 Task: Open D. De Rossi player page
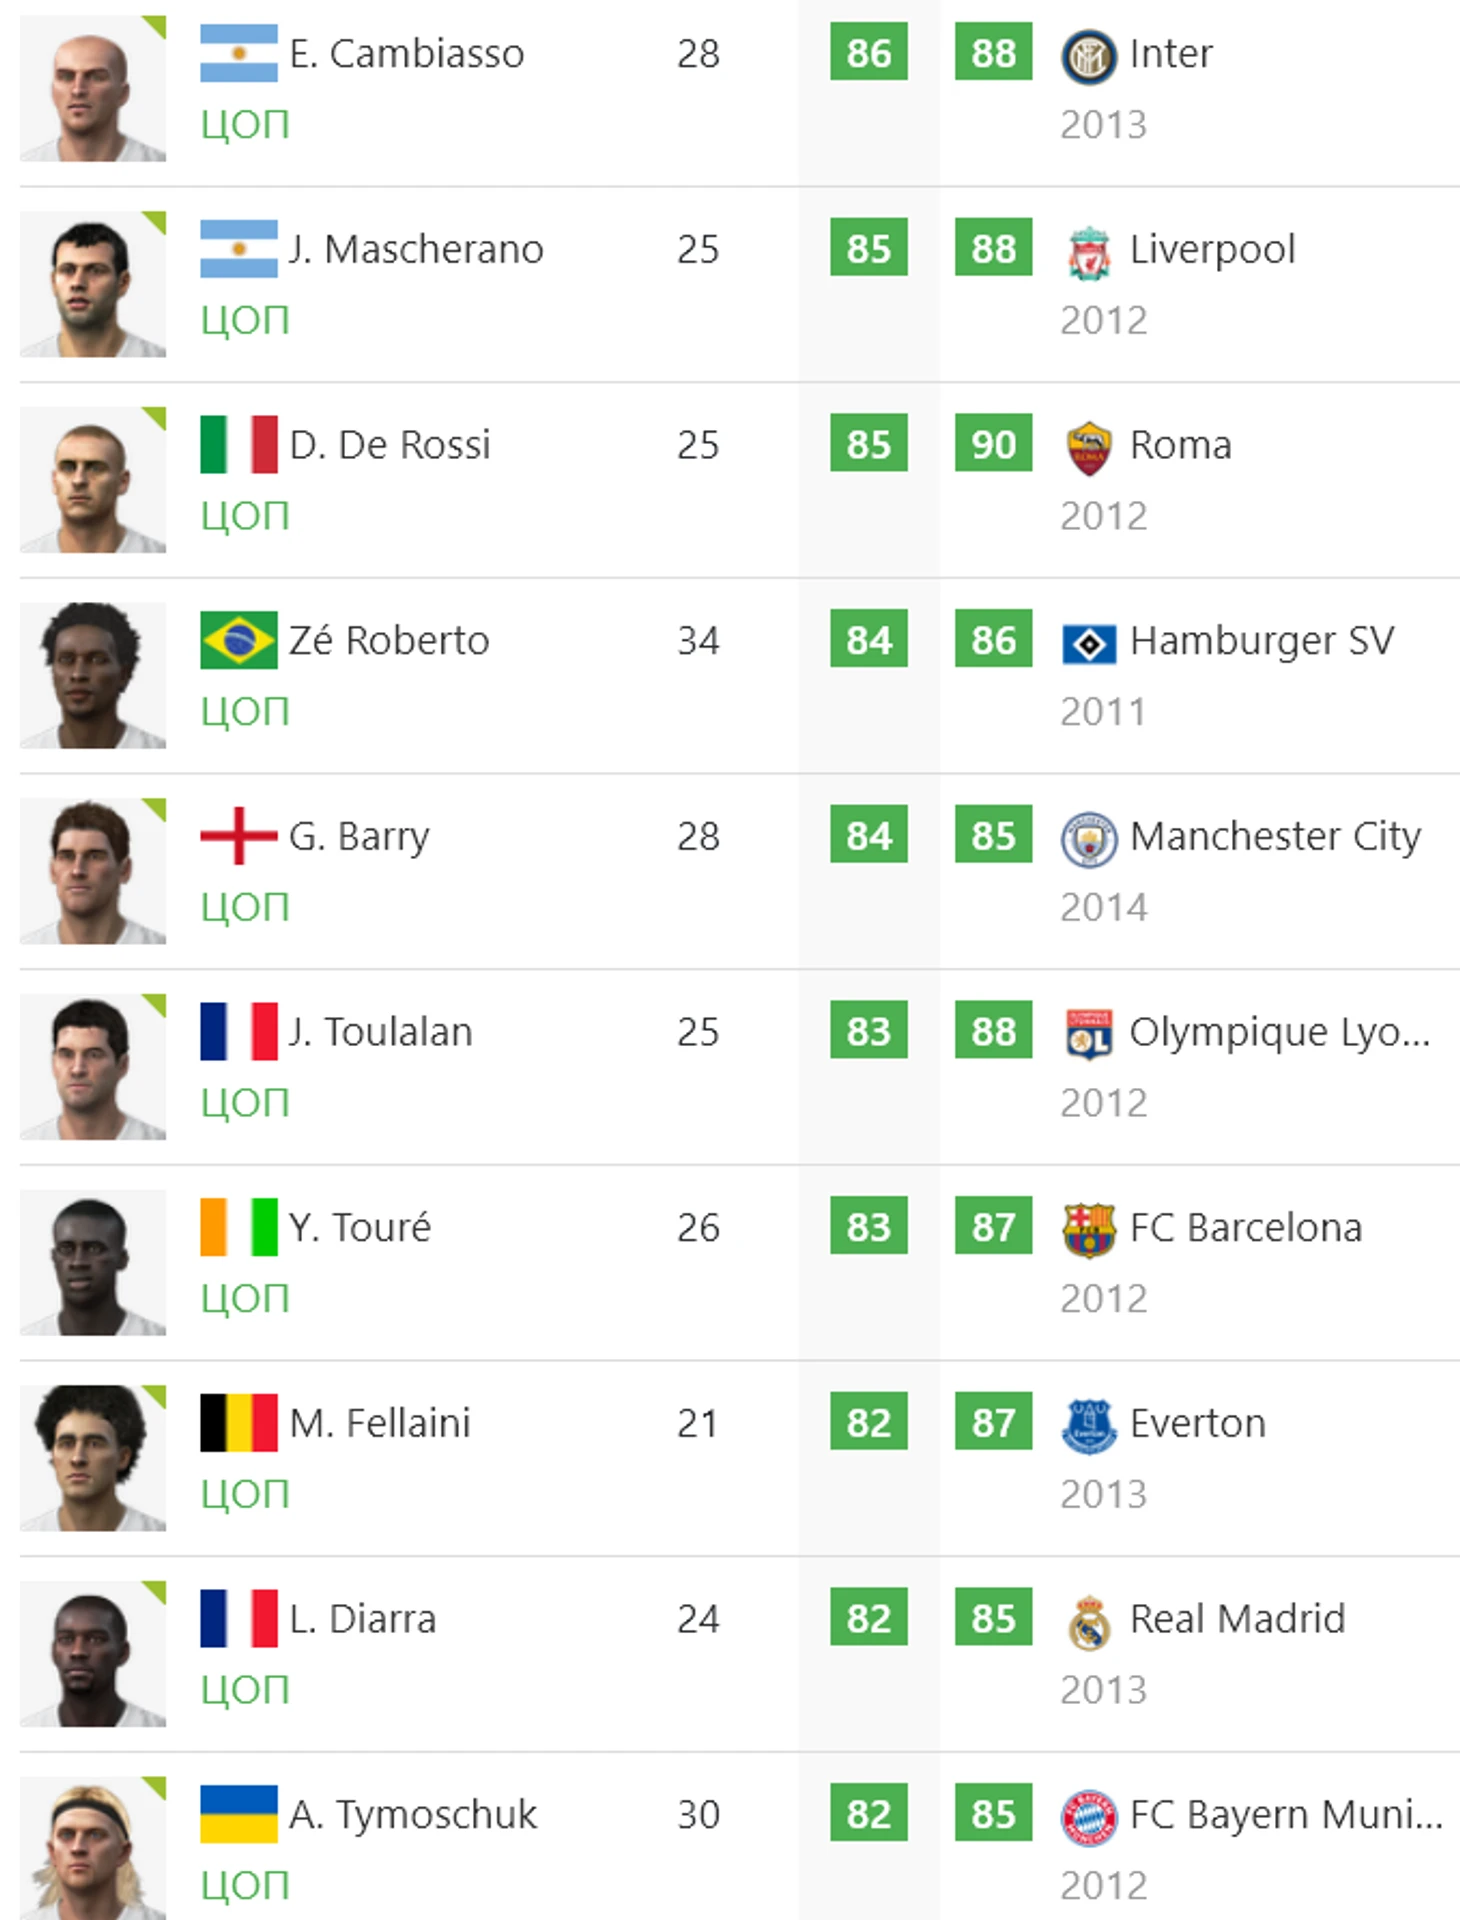coord(390,445)
